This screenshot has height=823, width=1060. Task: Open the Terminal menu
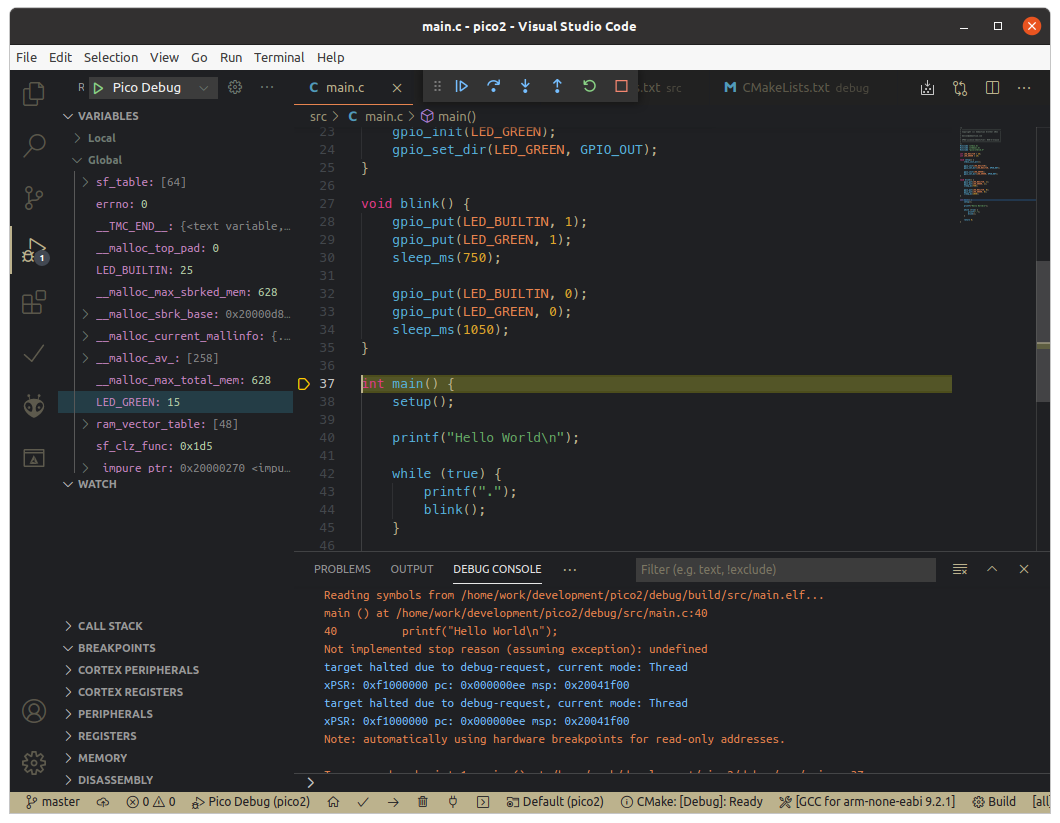(278, 57)
